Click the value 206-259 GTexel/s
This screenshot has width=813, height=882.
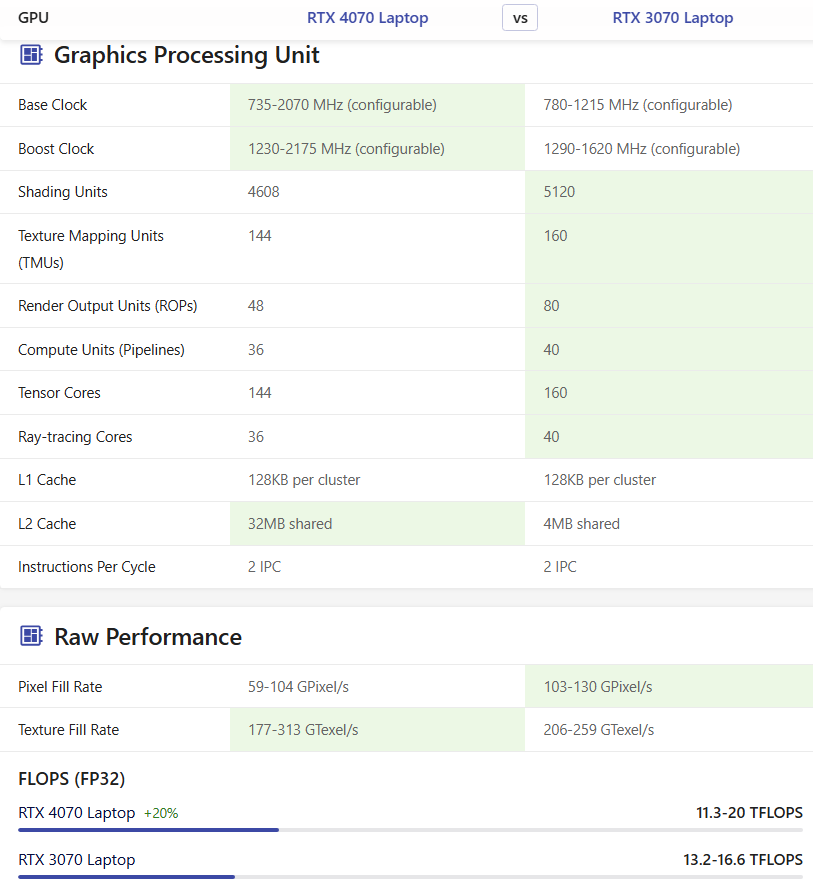pos(599,730)
